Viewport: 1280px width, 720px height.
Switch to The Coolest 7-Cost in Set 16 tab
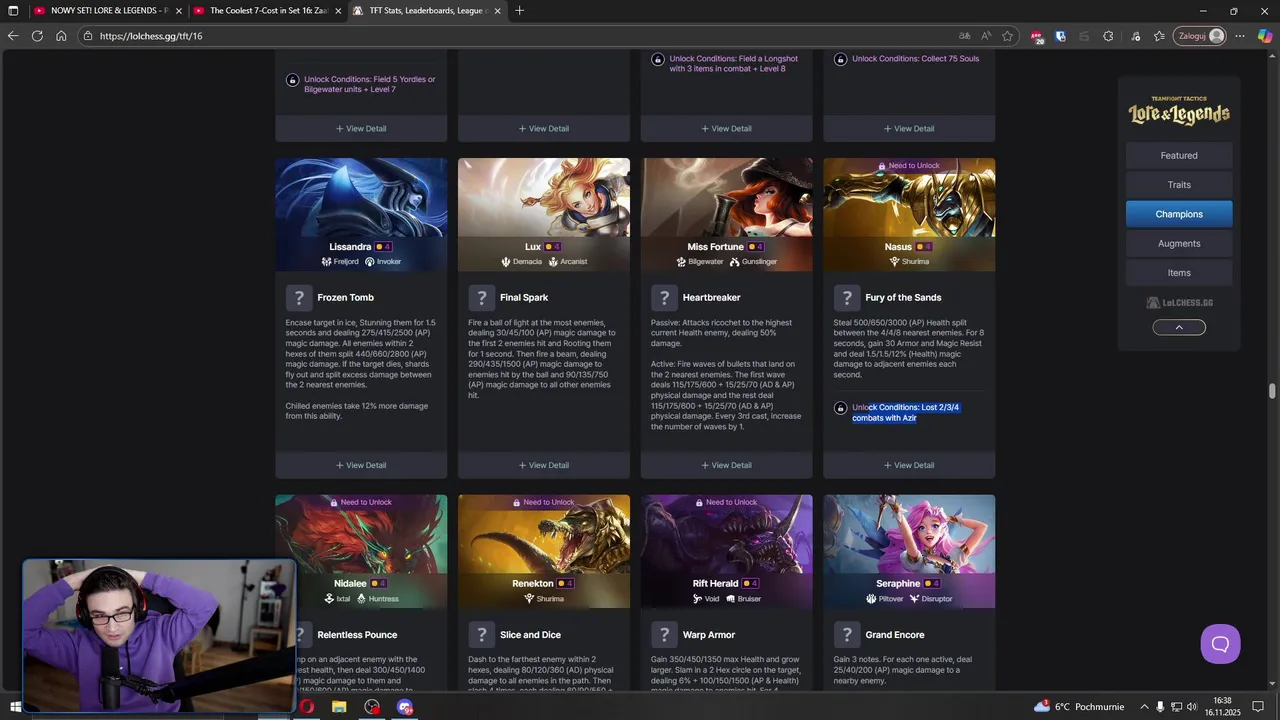[x=267, y=11]
